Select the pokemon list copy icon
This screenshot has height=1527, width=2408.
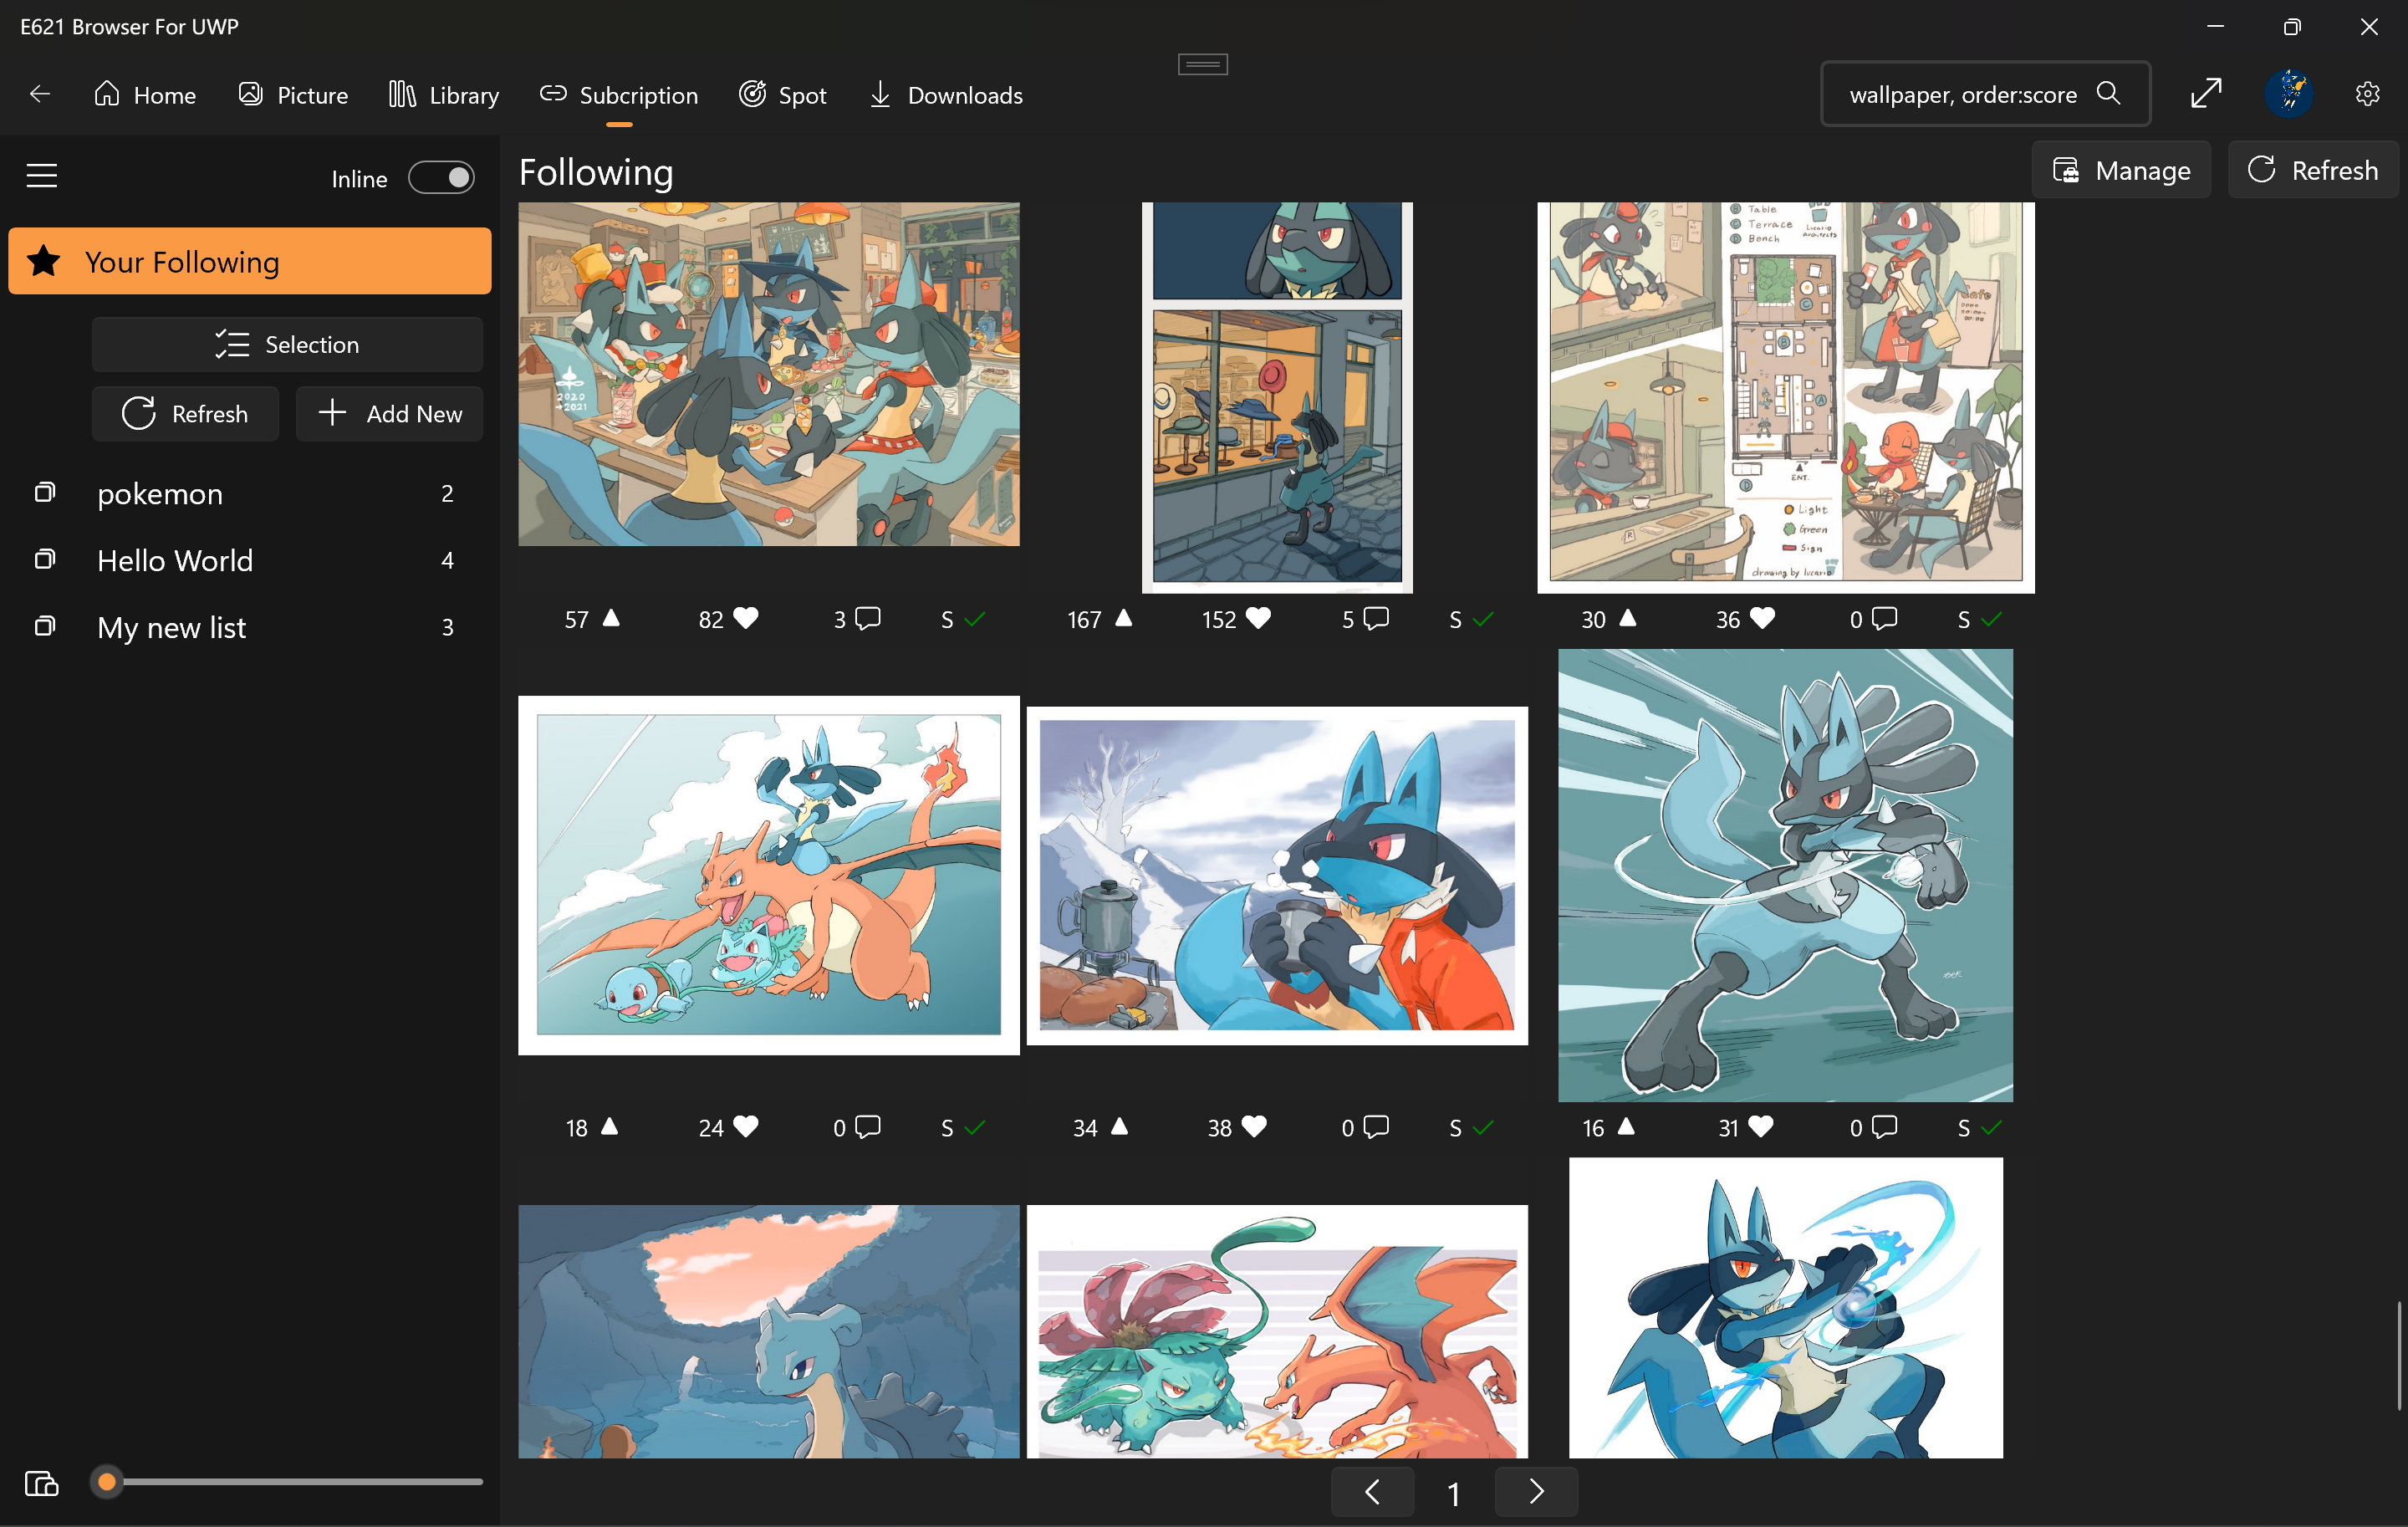pyautogui.click(x=44, y=493)
